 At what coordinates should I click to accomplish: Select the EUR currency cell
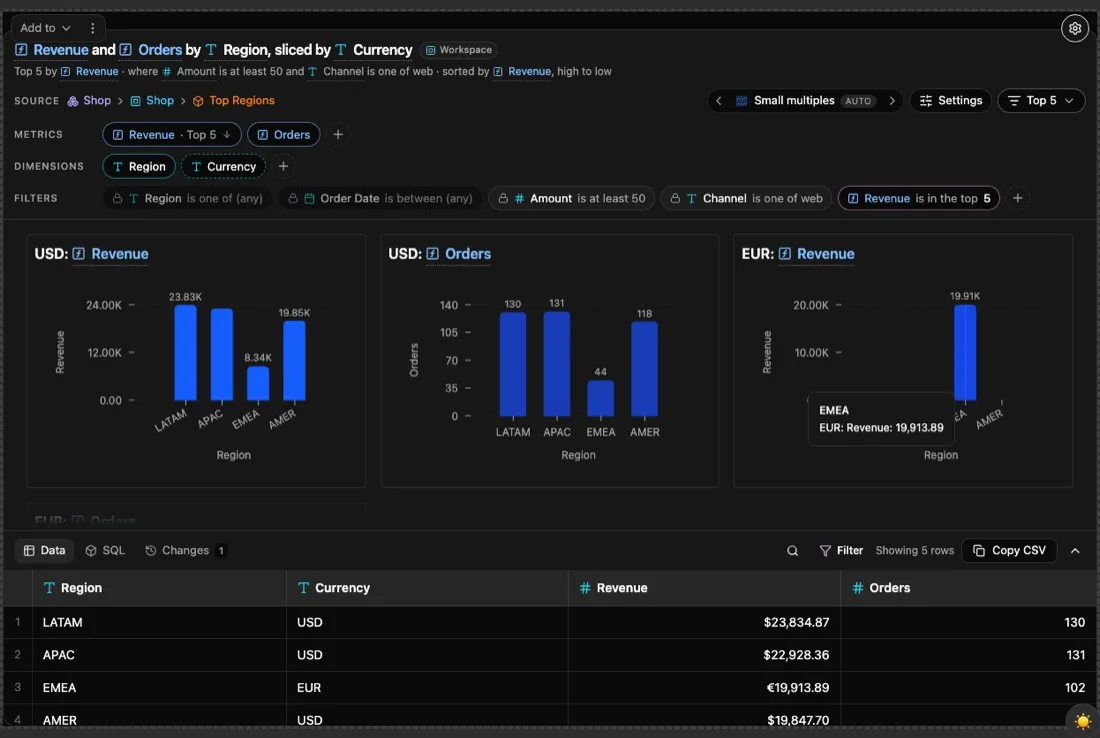point(427,687)
